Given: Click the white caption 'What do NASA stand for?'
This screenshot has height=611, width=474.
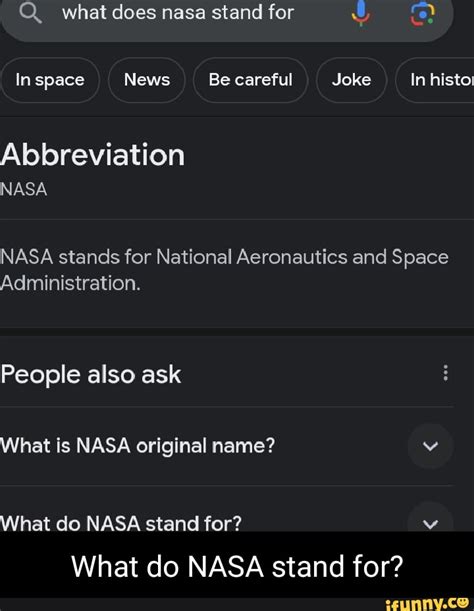Looking at the screenshot, I should (x=237, y=567).
